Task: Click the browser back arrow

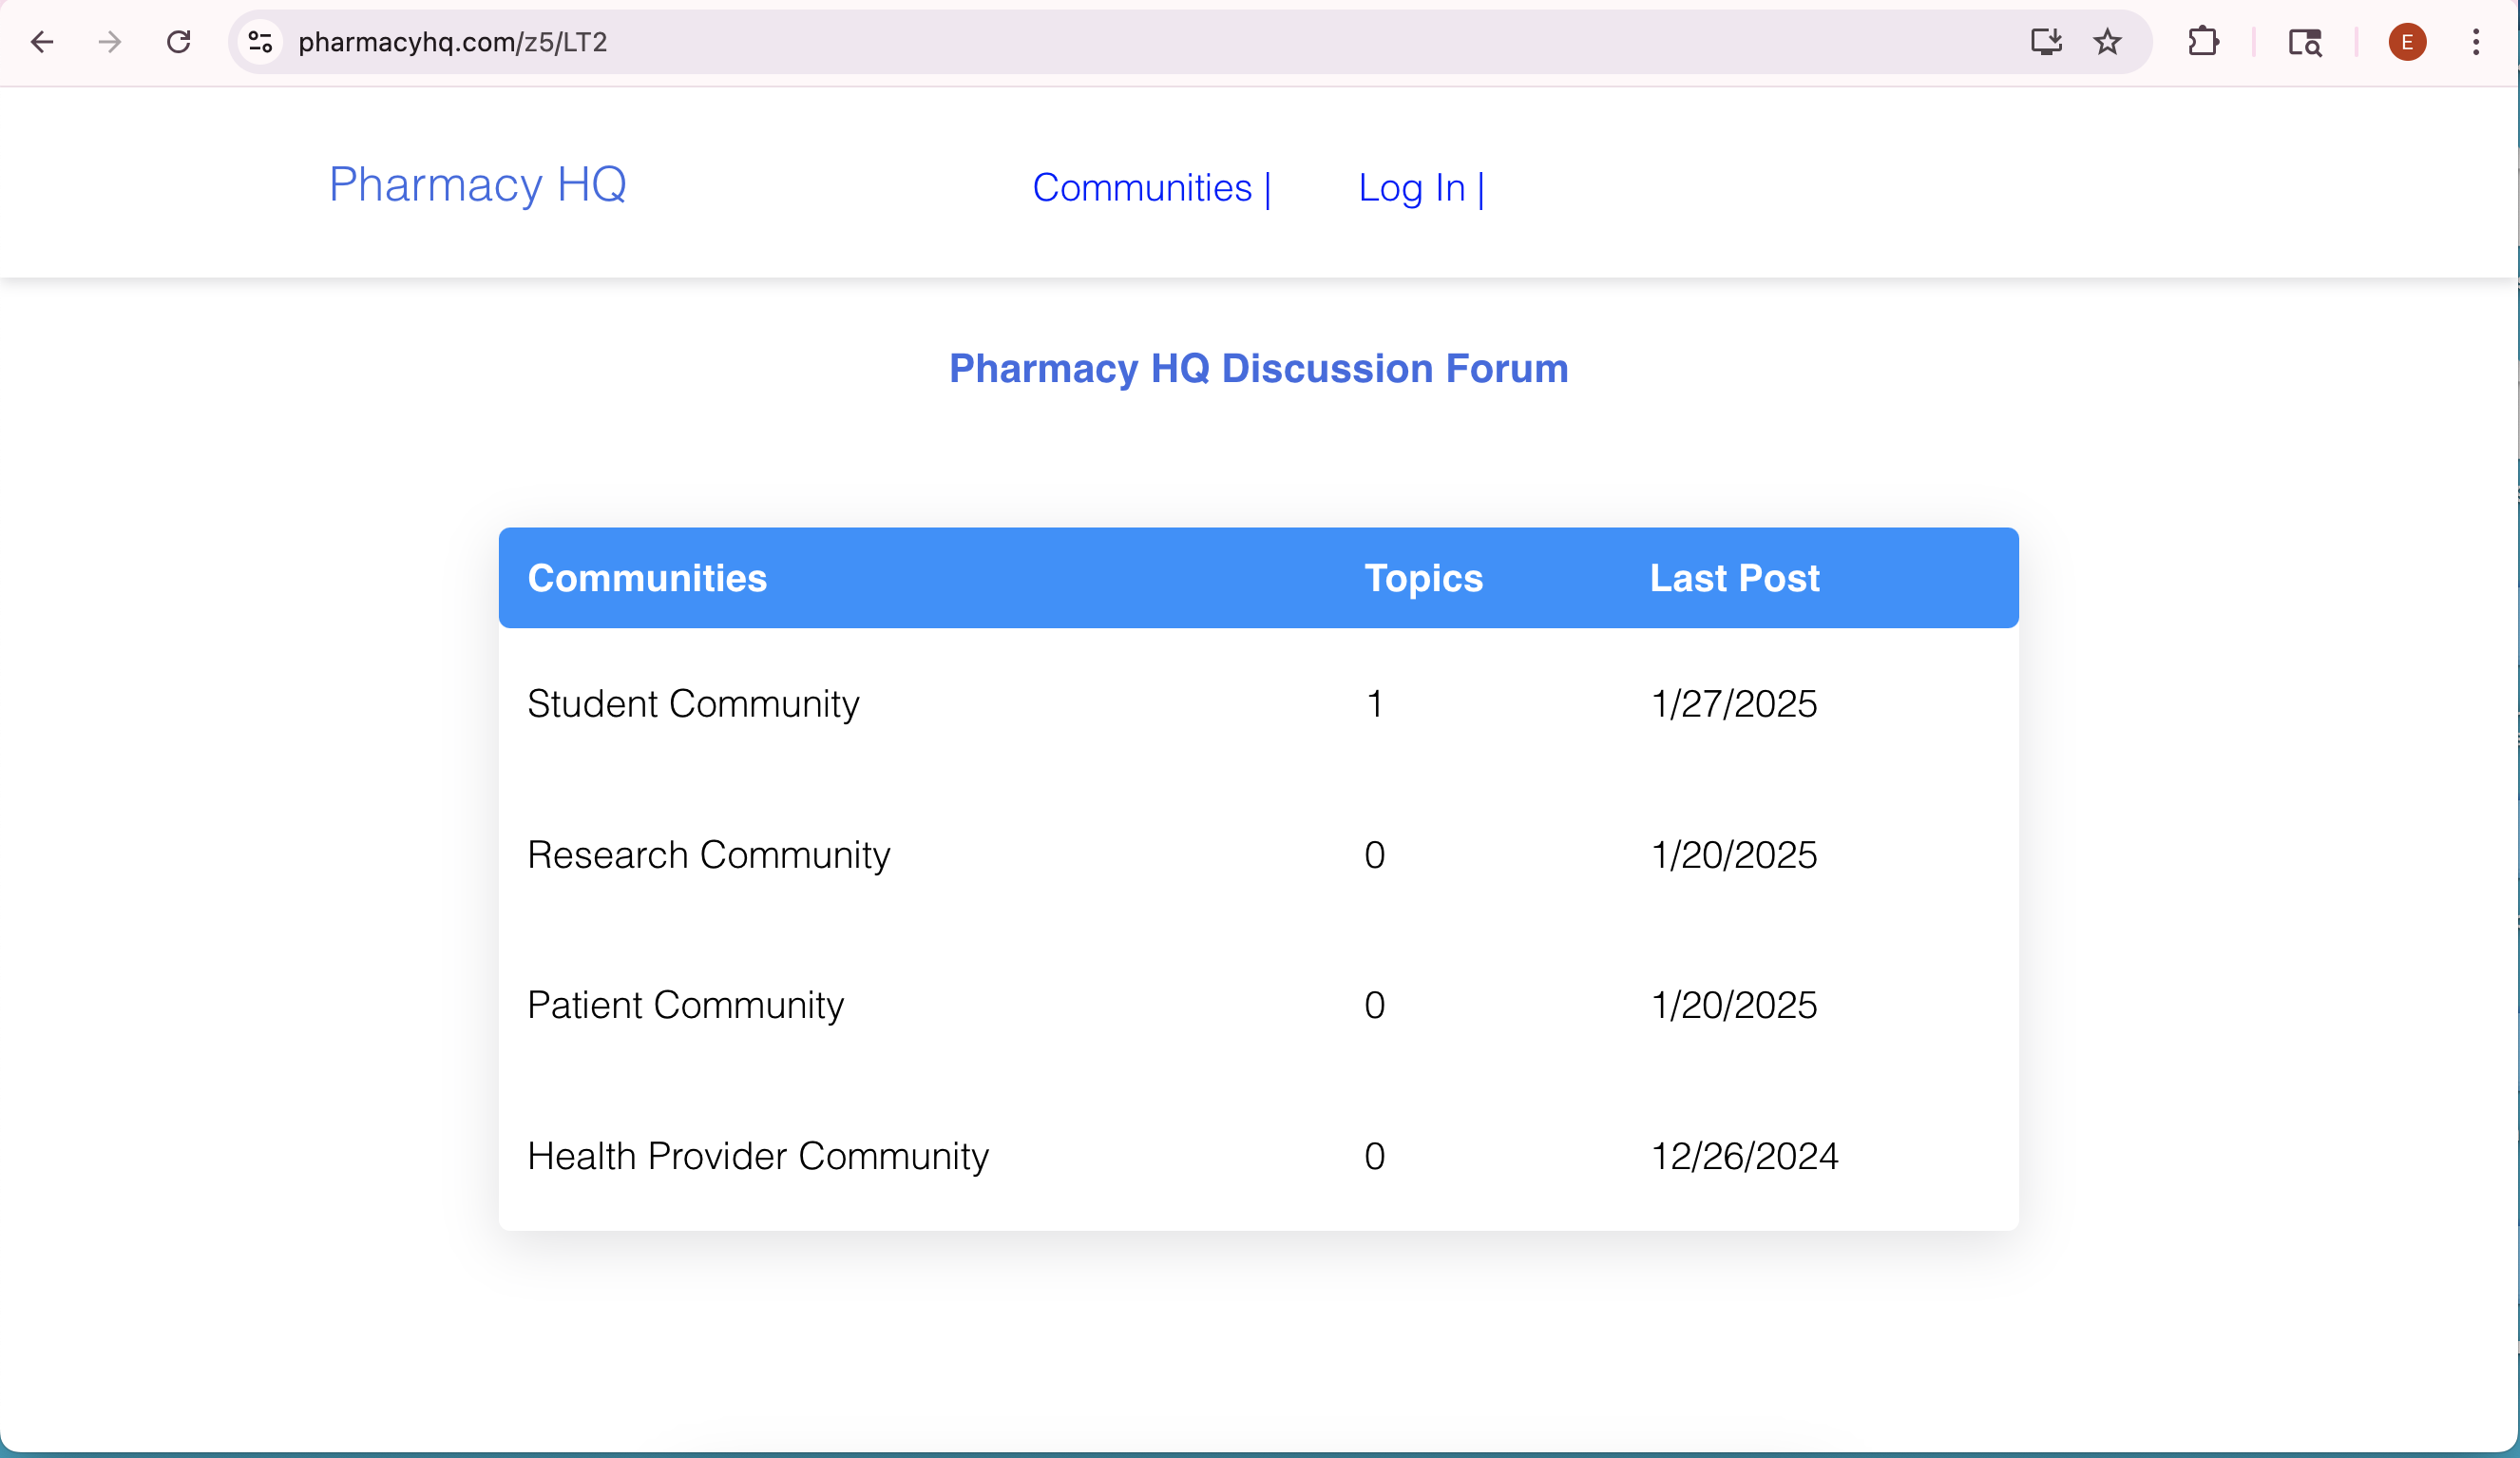Action: click(42, 42)
